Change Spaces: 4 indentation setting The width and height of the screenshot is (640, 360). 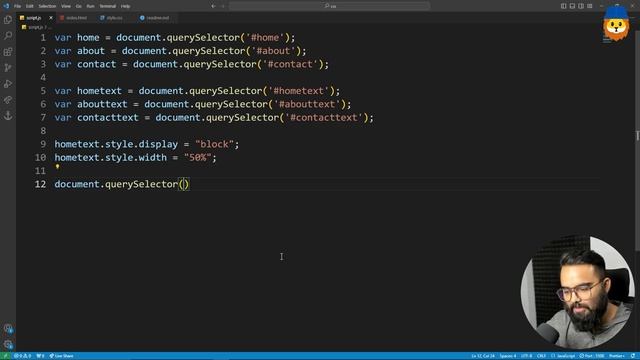click(508, 356)
